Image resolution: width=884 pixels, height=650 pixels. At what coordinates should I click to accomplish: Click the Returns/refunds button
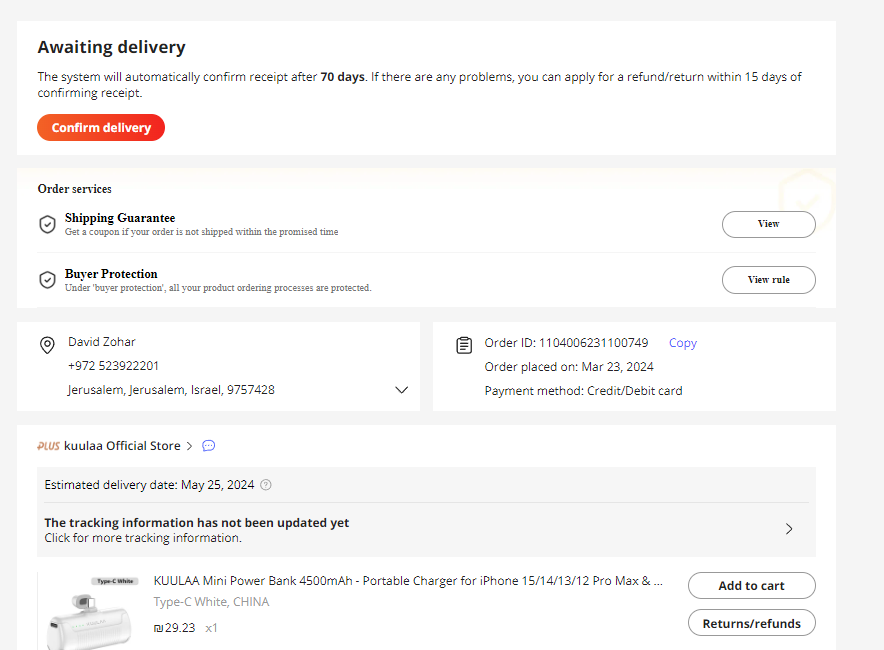751,624
